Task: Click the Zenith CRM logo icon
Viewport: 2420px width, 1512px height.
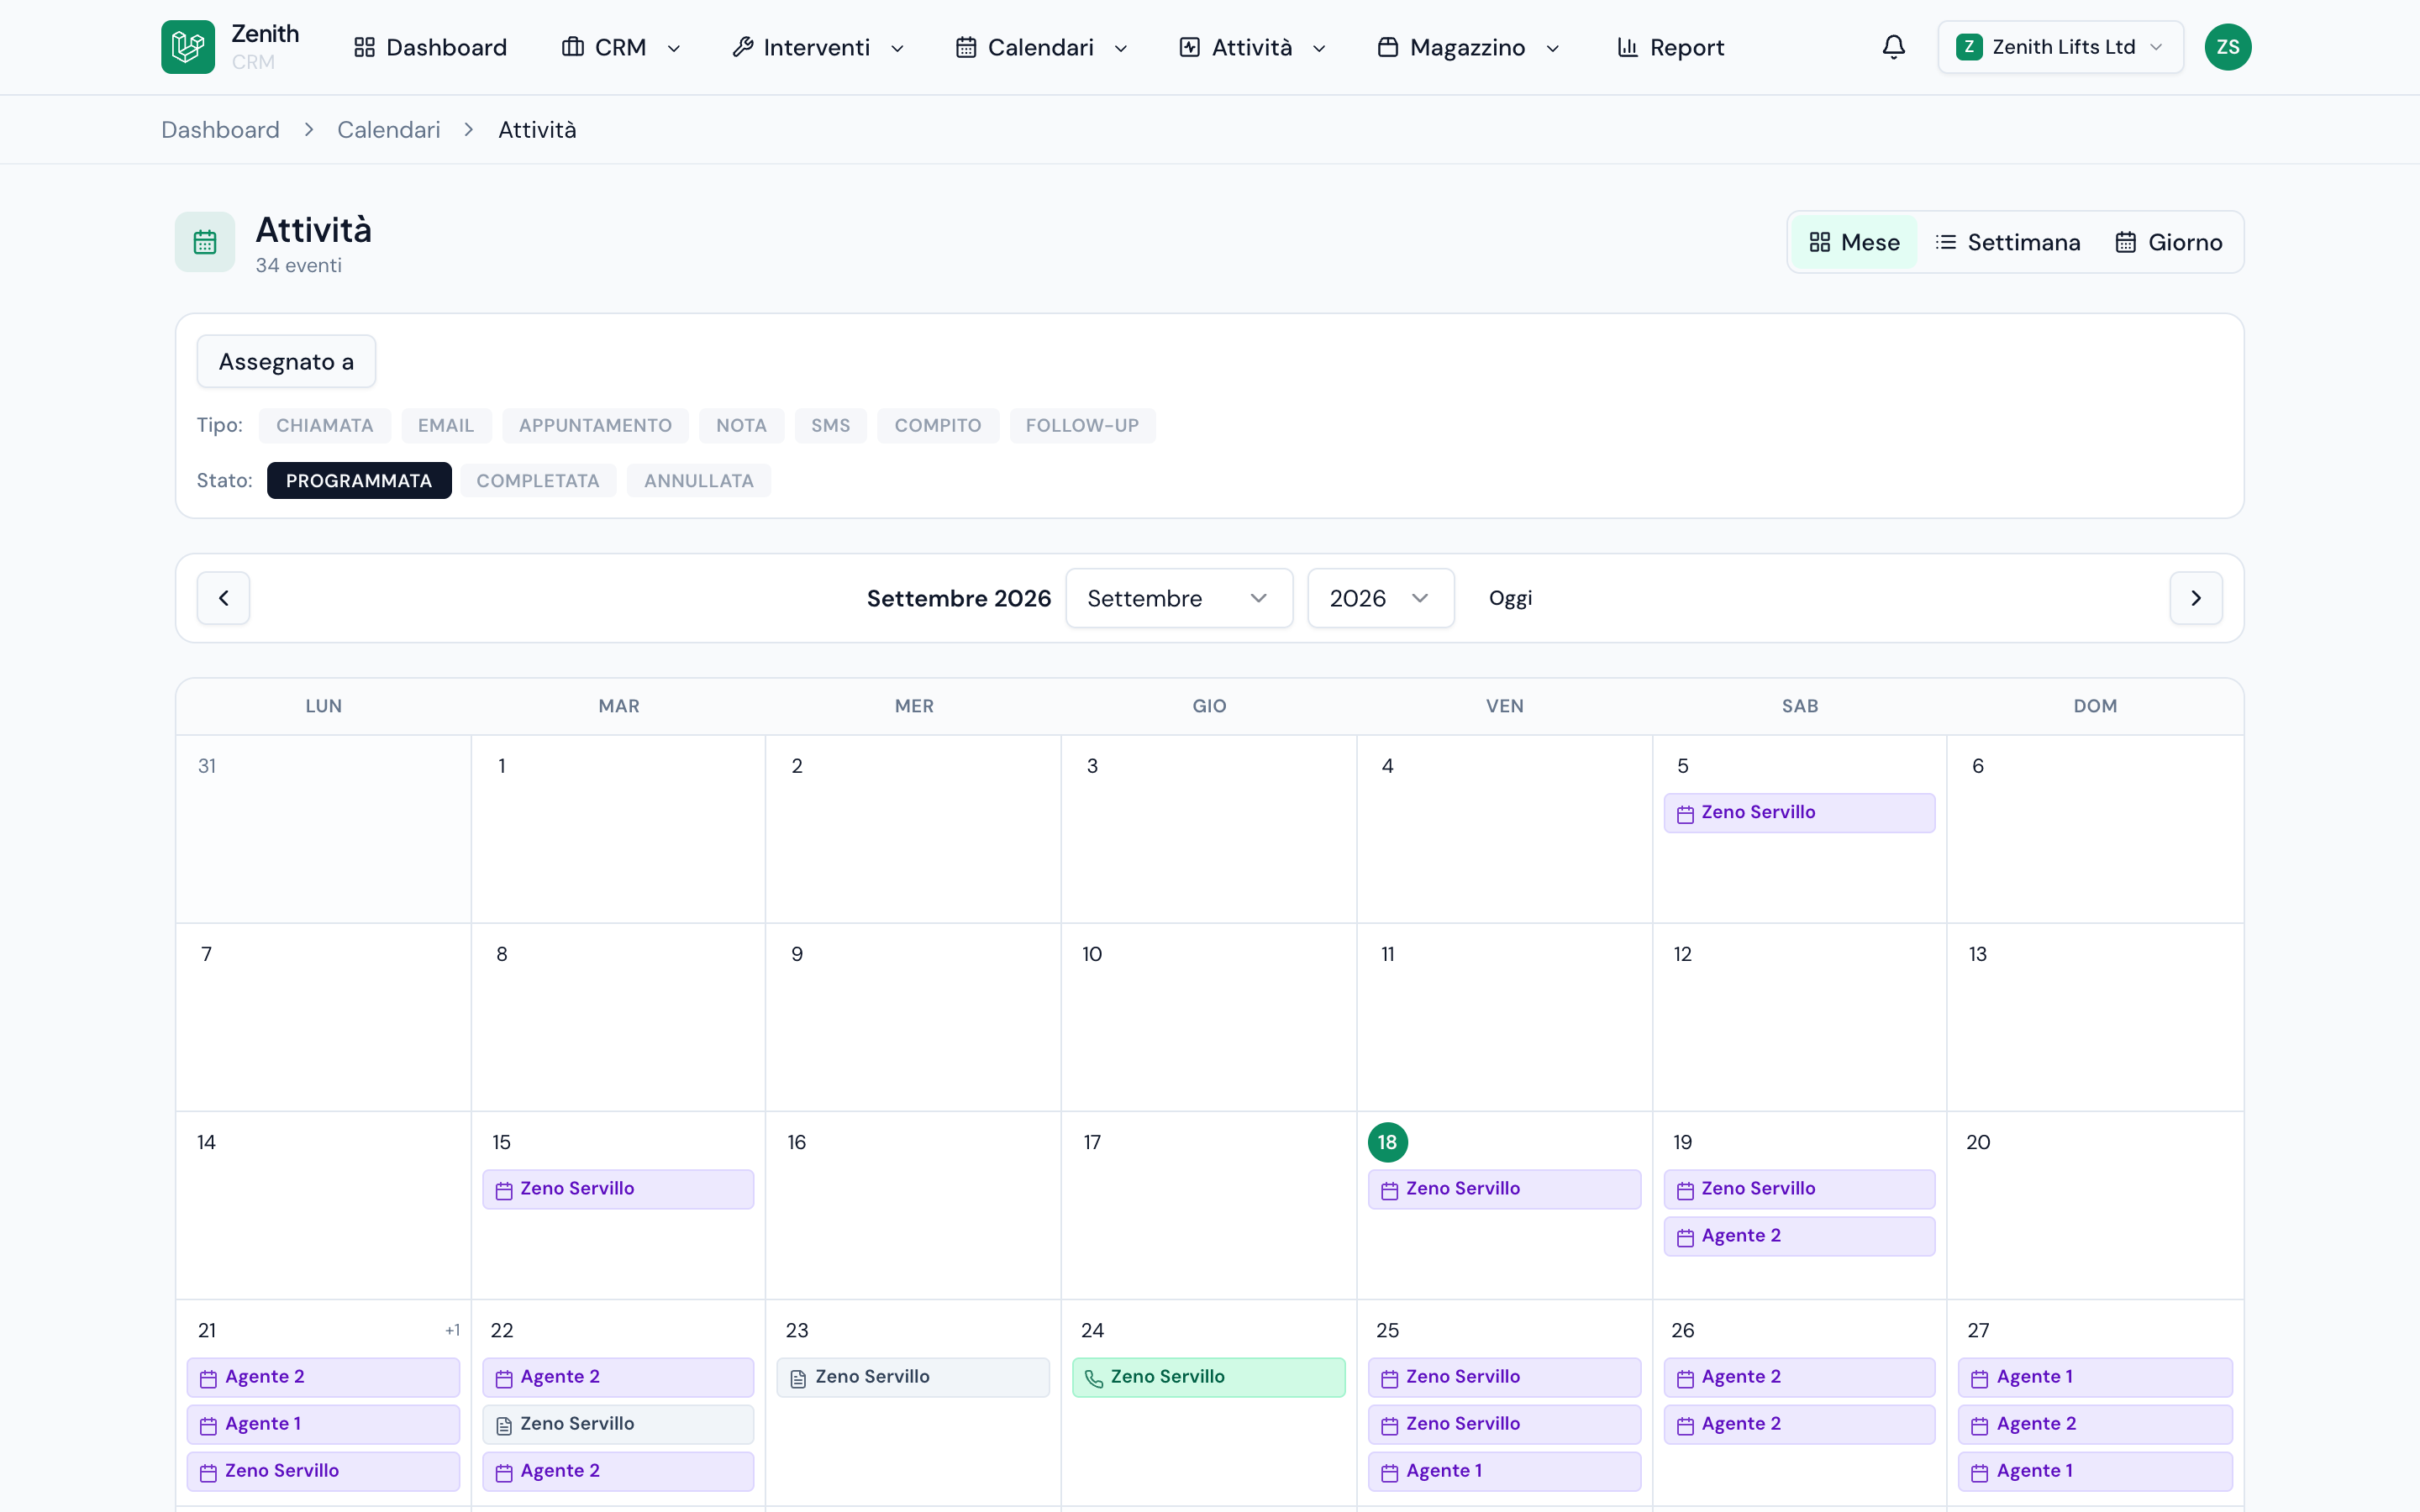Action: tap(188, 47)
